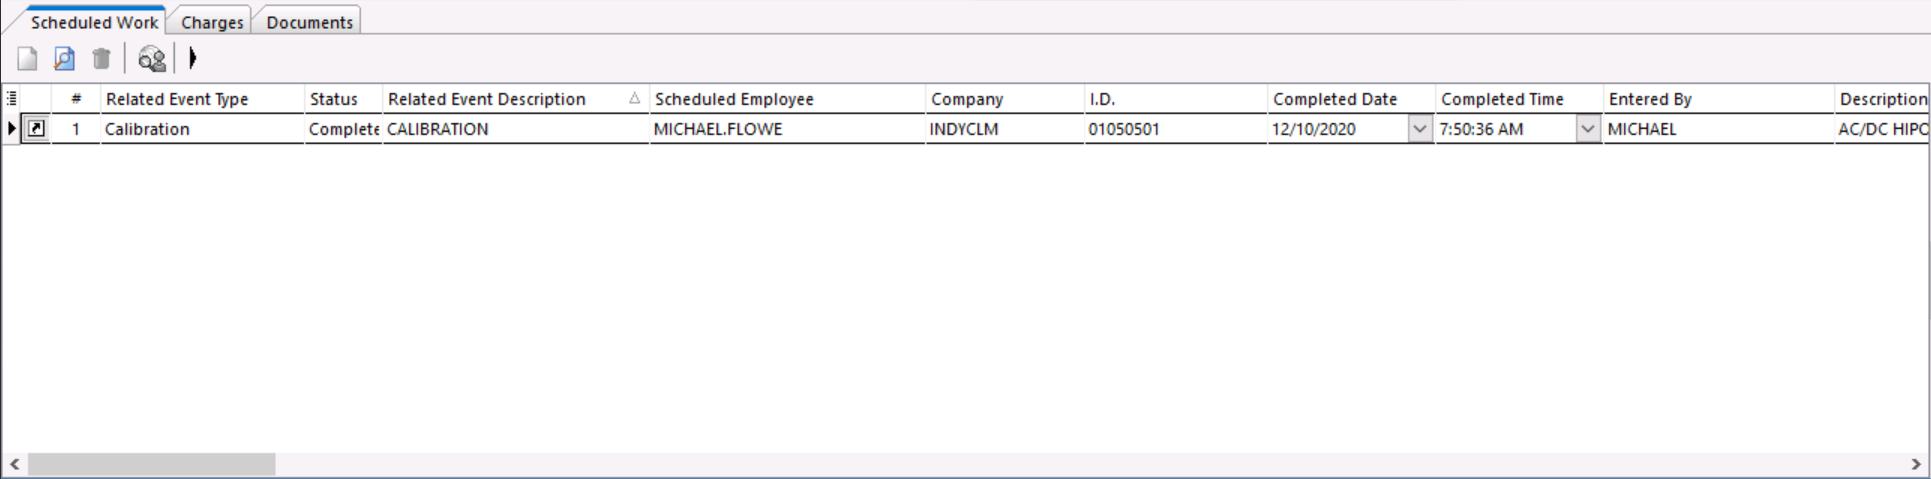Open record with the magnifier document icon
The height and width of the screenshot is (479, 1931).
(64, 59)
